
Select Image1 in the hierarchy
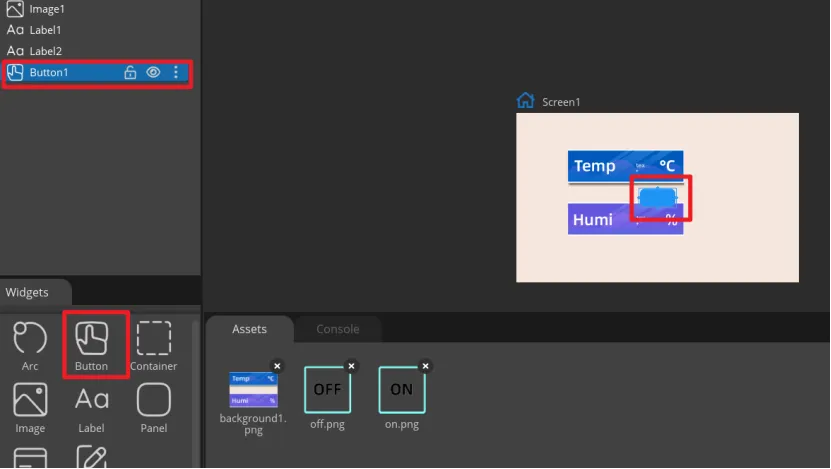tap(45, 9)
